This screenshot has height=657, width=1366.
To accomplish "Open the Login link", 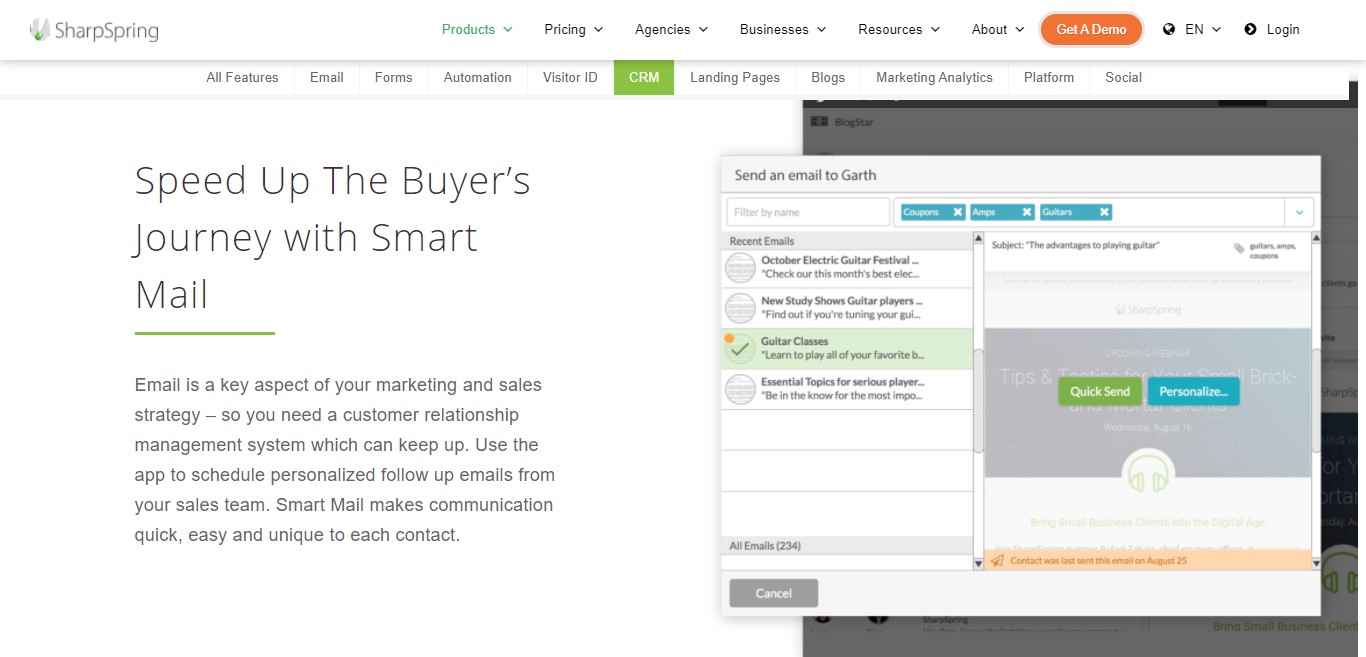I will pos(1272,29).
